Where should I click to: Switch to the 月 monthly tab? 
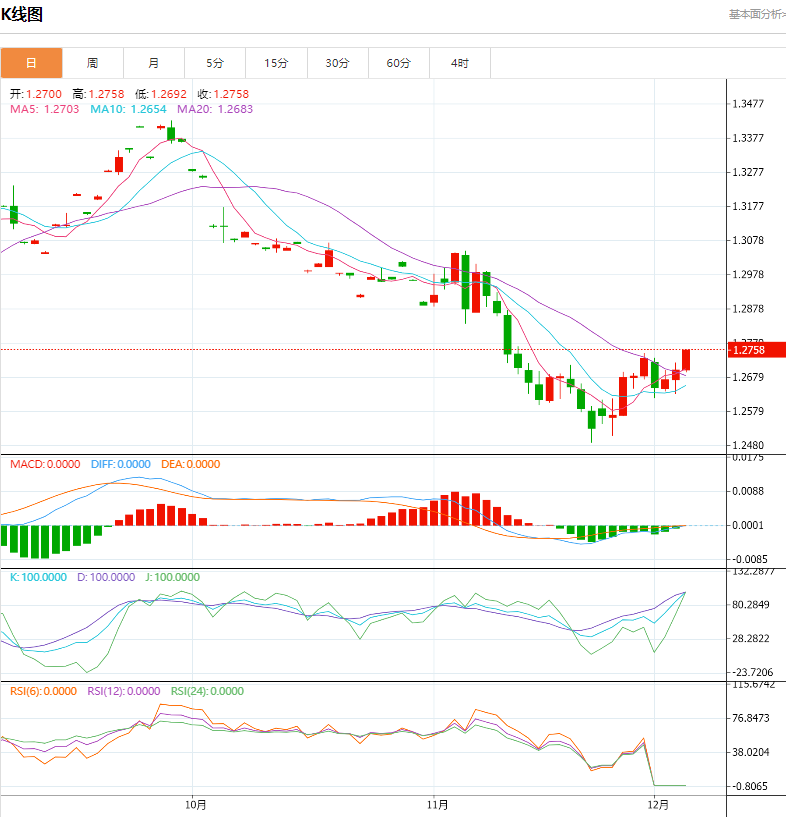click(154, 63)
